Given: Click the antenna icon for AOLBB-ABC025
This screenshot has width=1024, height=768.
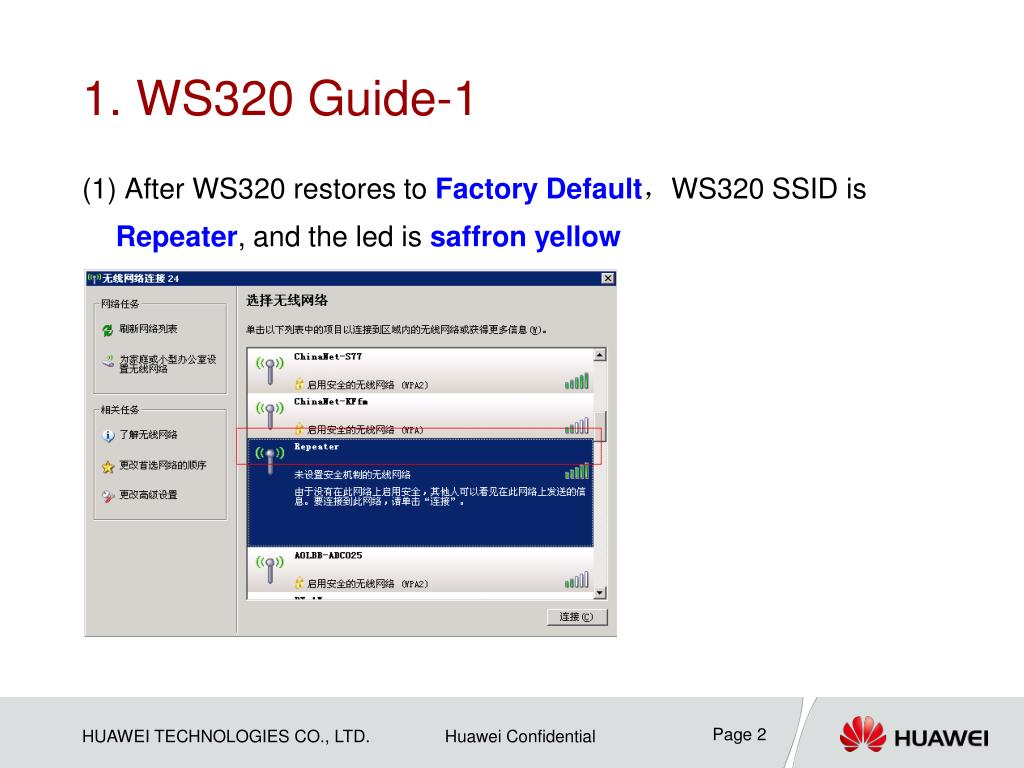Looking at the screenshot, I should tap(270, 569).
